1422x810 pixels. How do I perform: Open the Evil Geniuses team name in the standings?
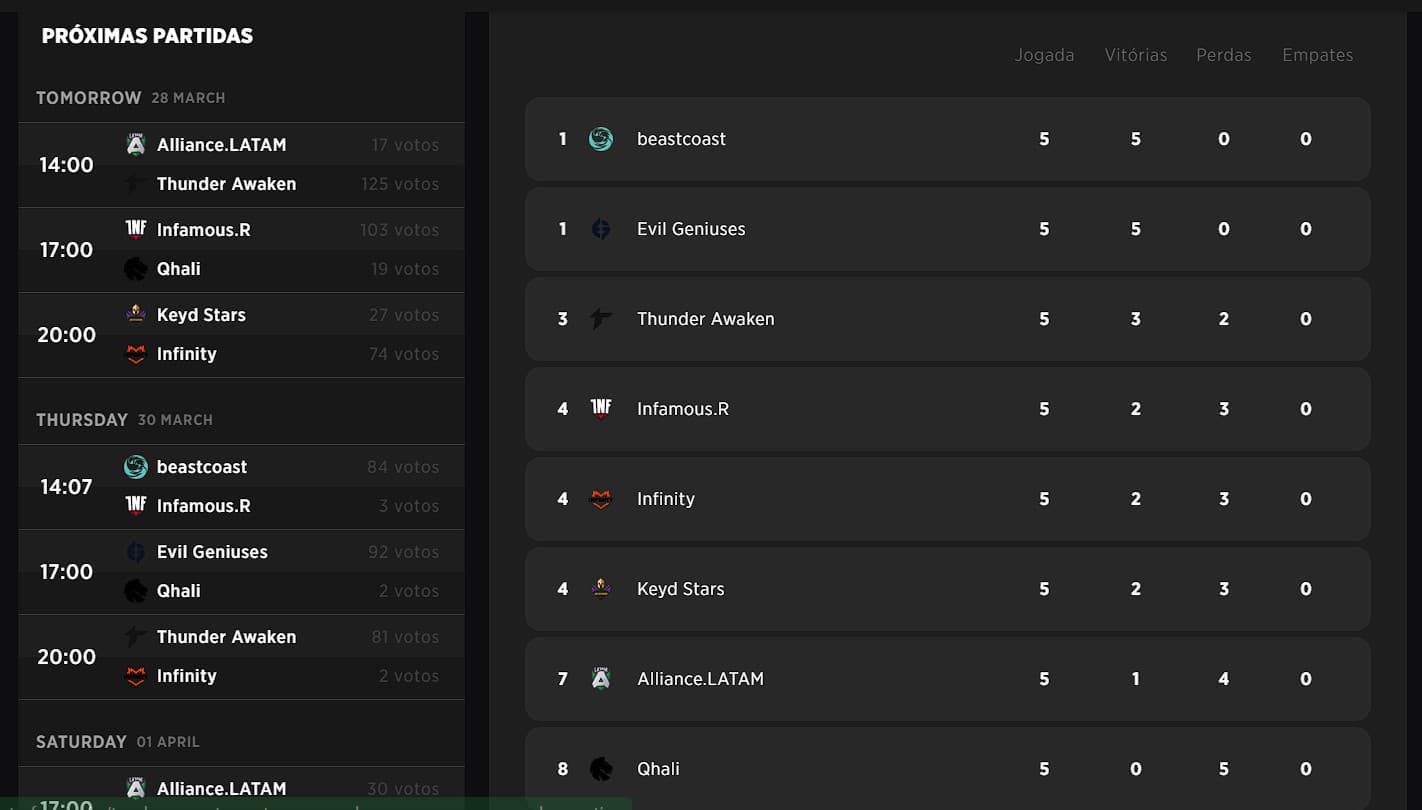pyautogui.click(x=691, y=229)
